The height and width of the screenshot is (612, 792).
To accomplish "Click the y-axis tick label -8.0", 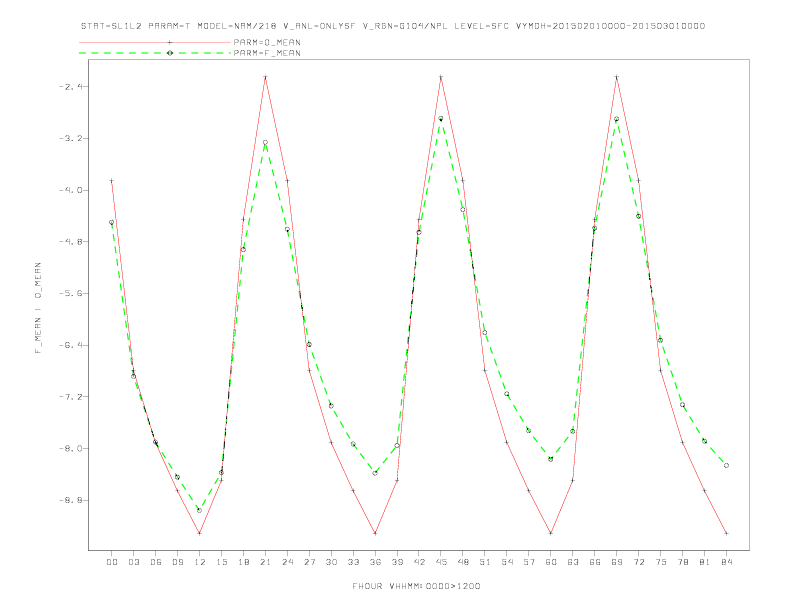I will coord(71,448).
